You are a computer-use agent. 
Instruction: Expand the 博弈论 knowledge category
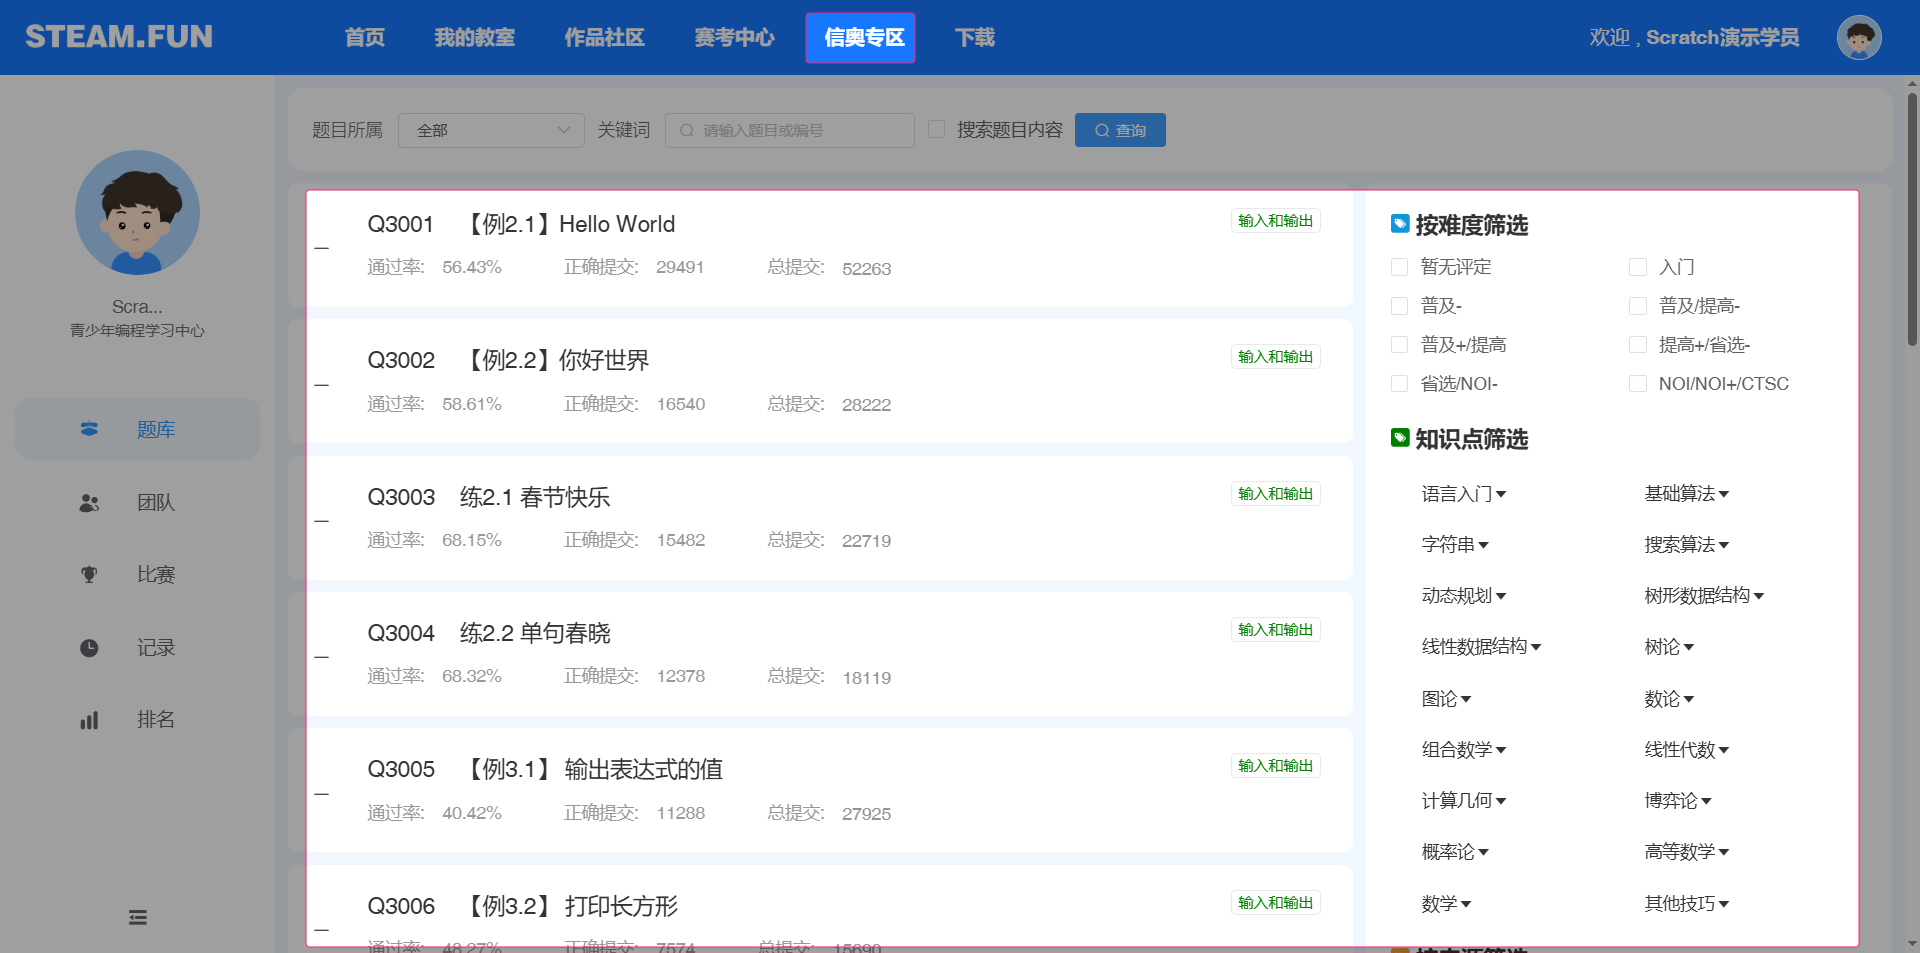[x=1678, y=801]
